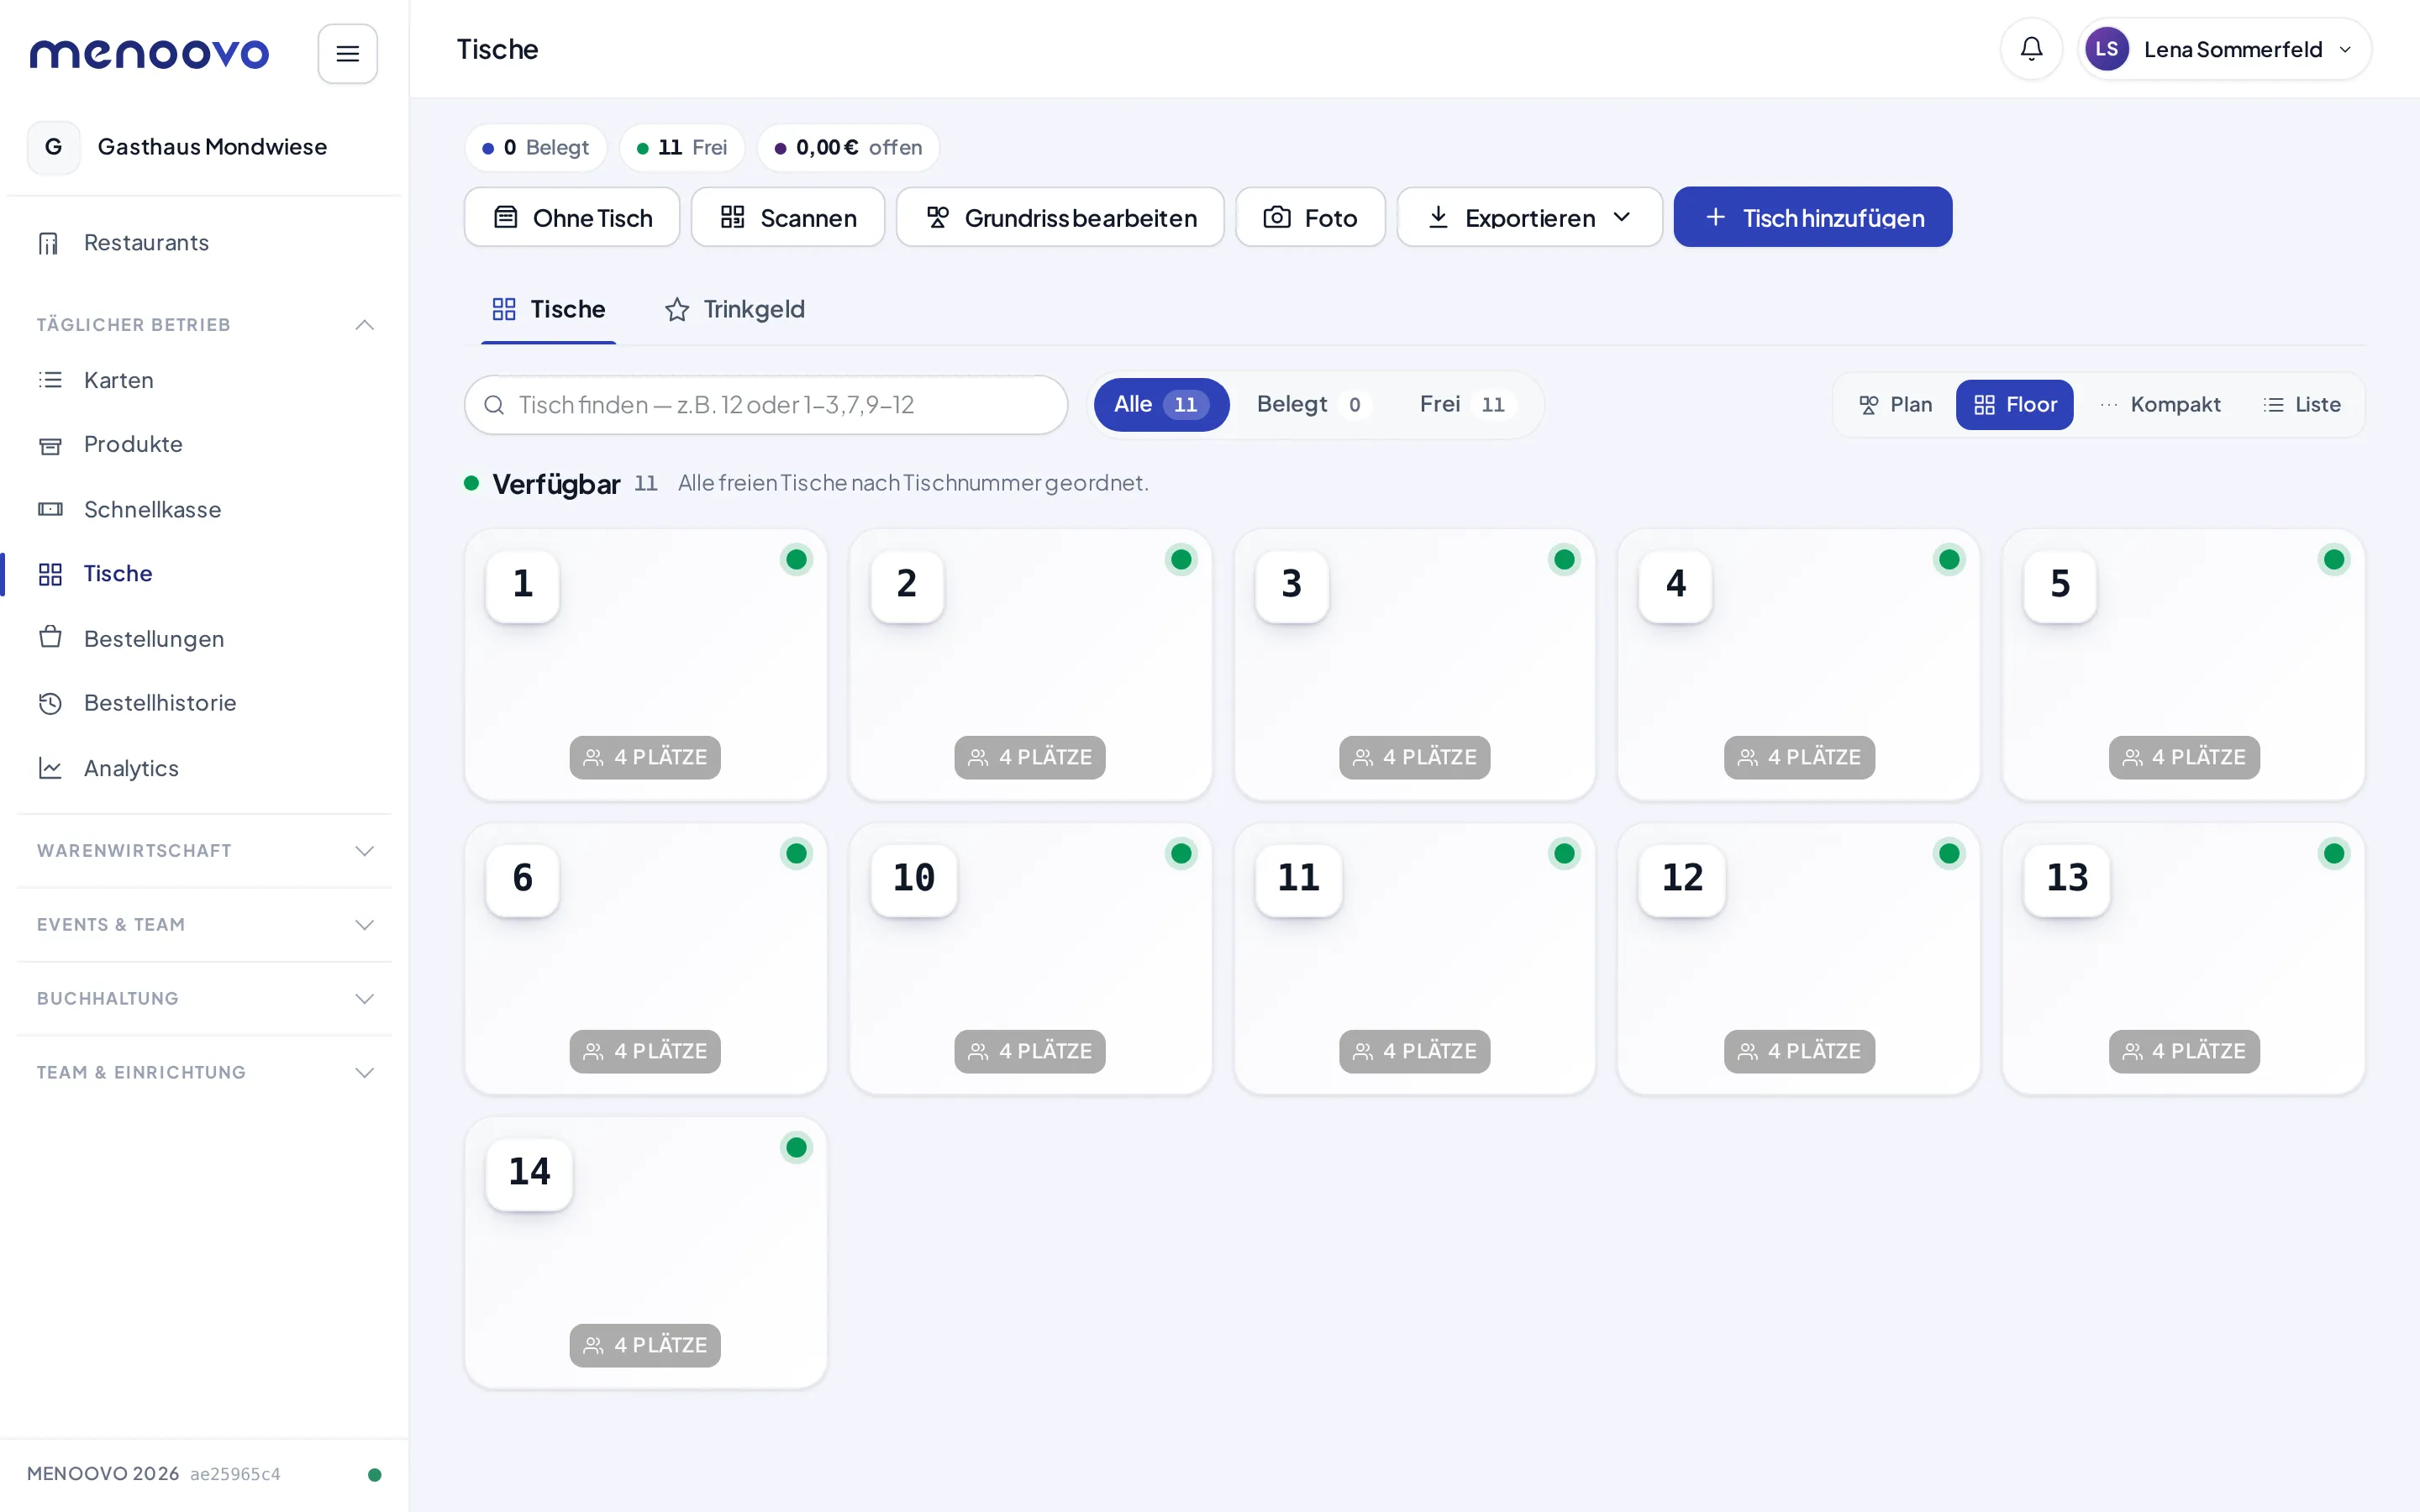Collapse the Täglicher Betrieb section
Image resolution: width=2420 pixels, height=1512 pixels.
[x=205, y=325]
